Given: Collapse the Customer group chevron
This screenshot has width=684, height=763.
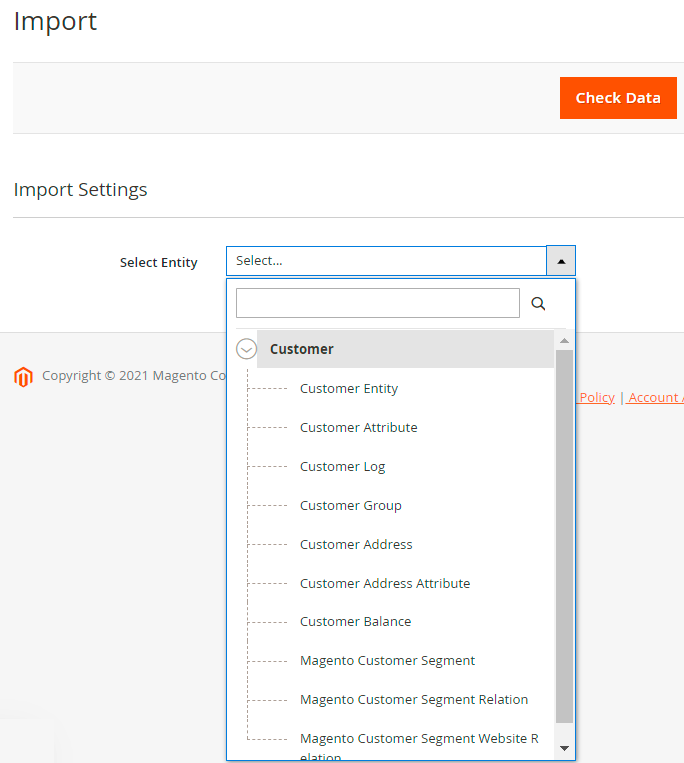Looking at the screenshot, I should coord(247,349).
